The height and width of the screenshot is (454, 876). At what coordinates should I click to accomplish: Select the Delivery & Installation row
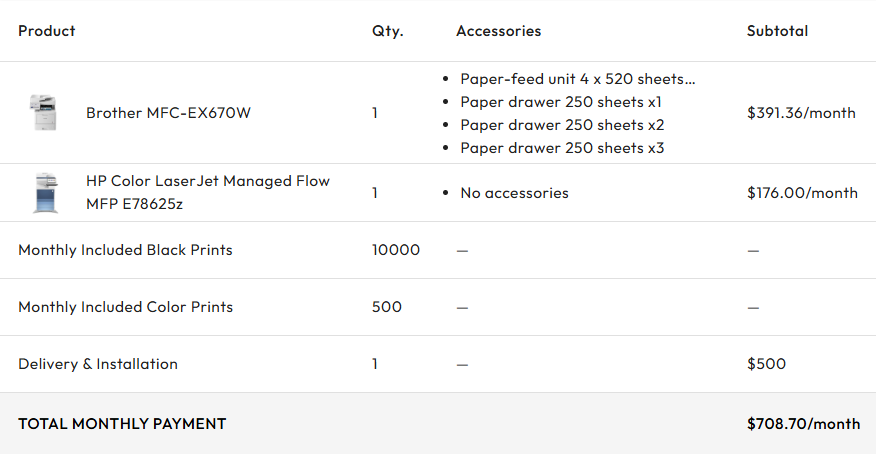438,364
